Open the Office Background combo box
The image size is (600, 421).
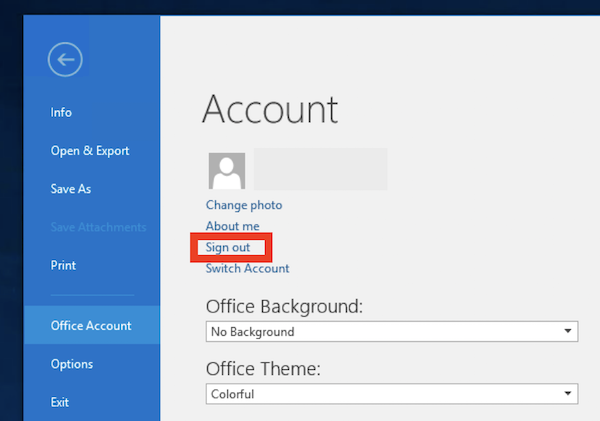380,332
